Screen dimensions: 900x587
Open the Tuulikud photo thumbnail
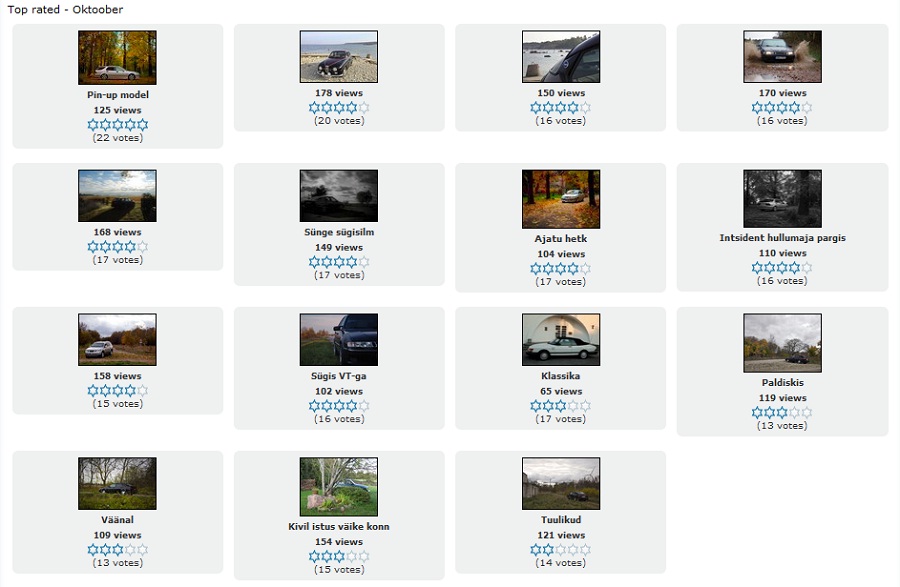click(561, 483)
